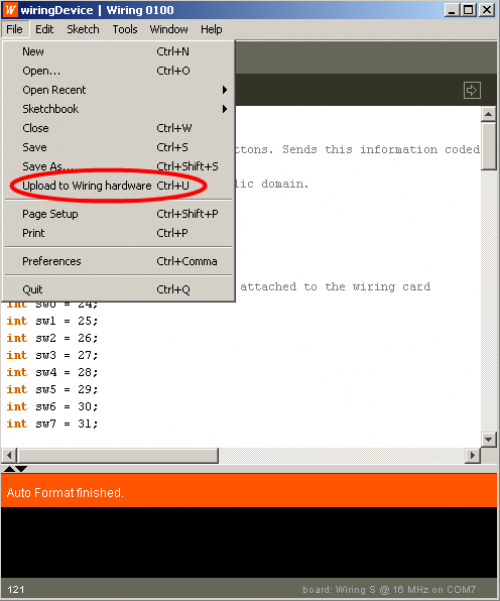This screenshot has height=601, width=500.
Task: Open the File menu
Action: pos(14,29)
